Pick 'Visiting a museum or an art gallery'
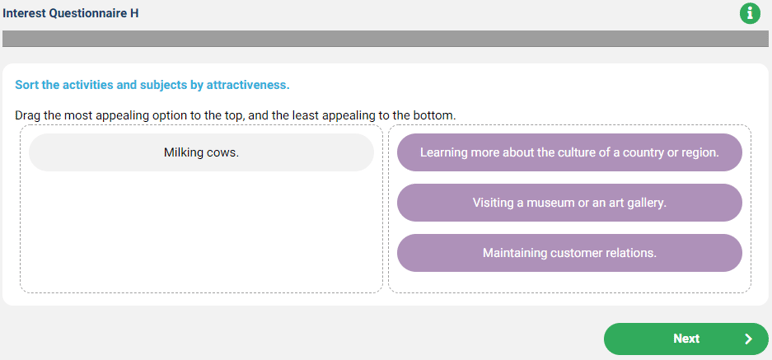772x360 pixels. pyautogui.click(x=570, y=203)
